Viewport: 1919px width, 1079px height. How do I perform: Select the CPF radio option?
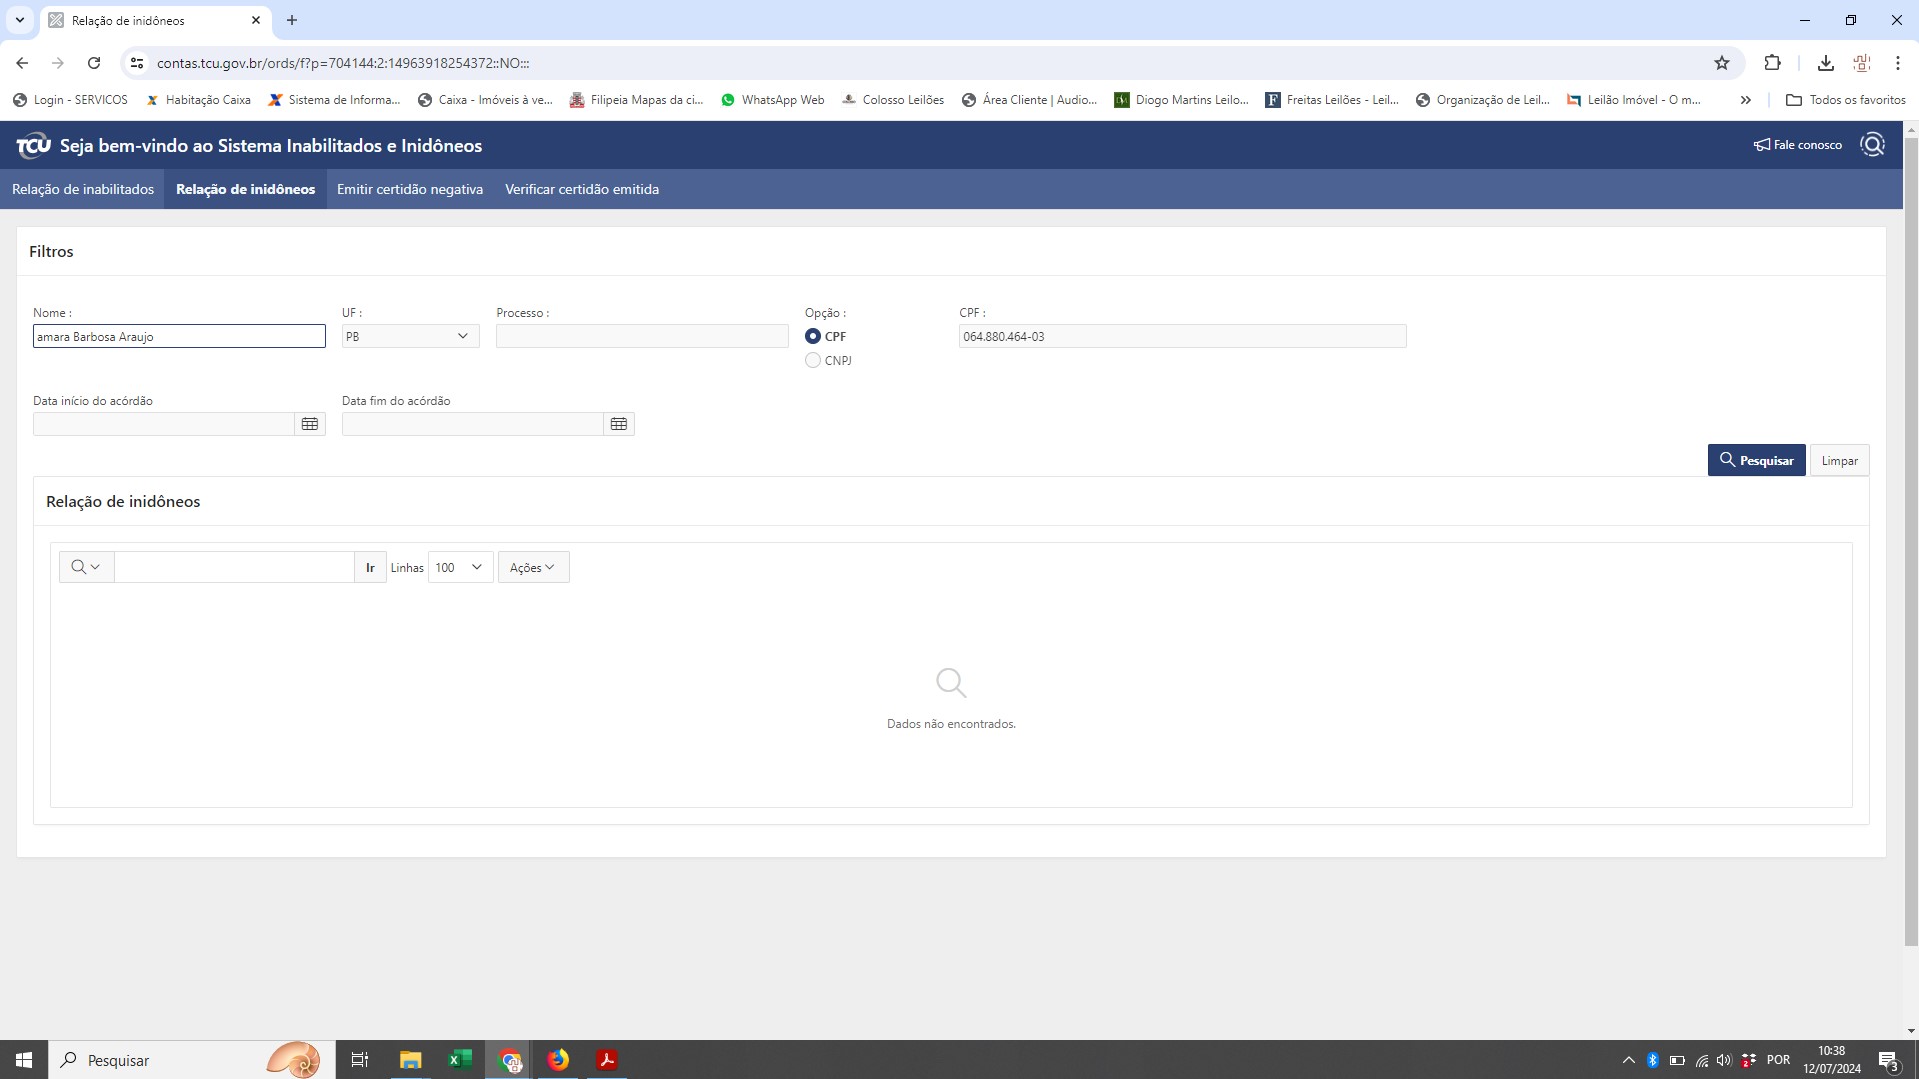click(813, 337)
